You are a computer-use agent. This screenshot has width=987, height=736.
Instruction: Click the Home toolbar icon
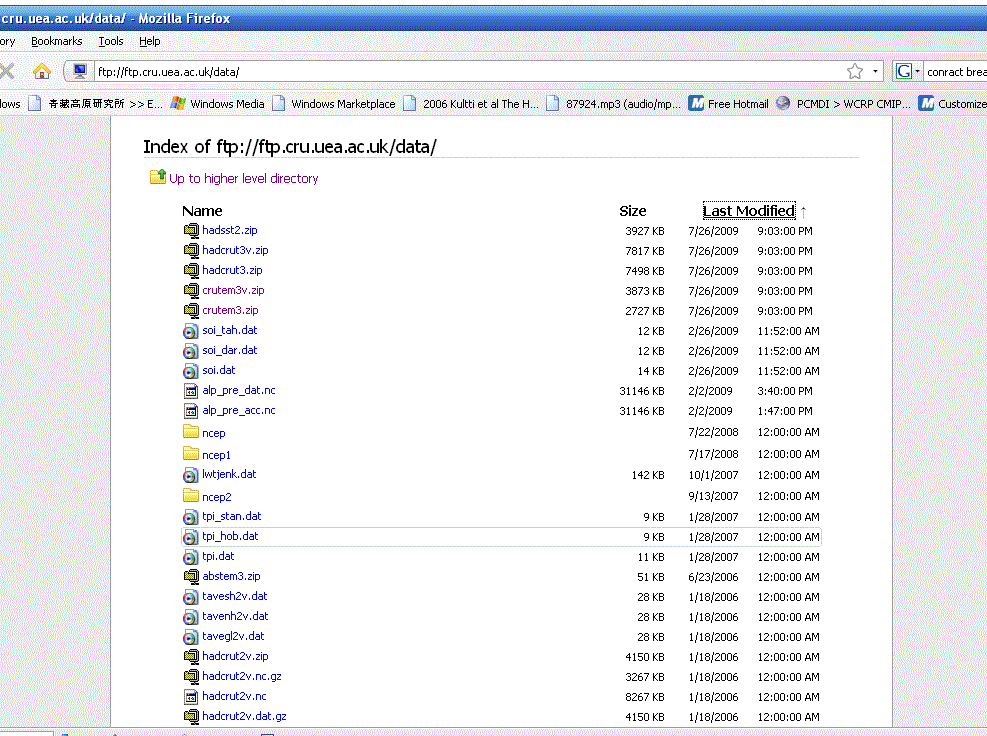click(41, 71)
